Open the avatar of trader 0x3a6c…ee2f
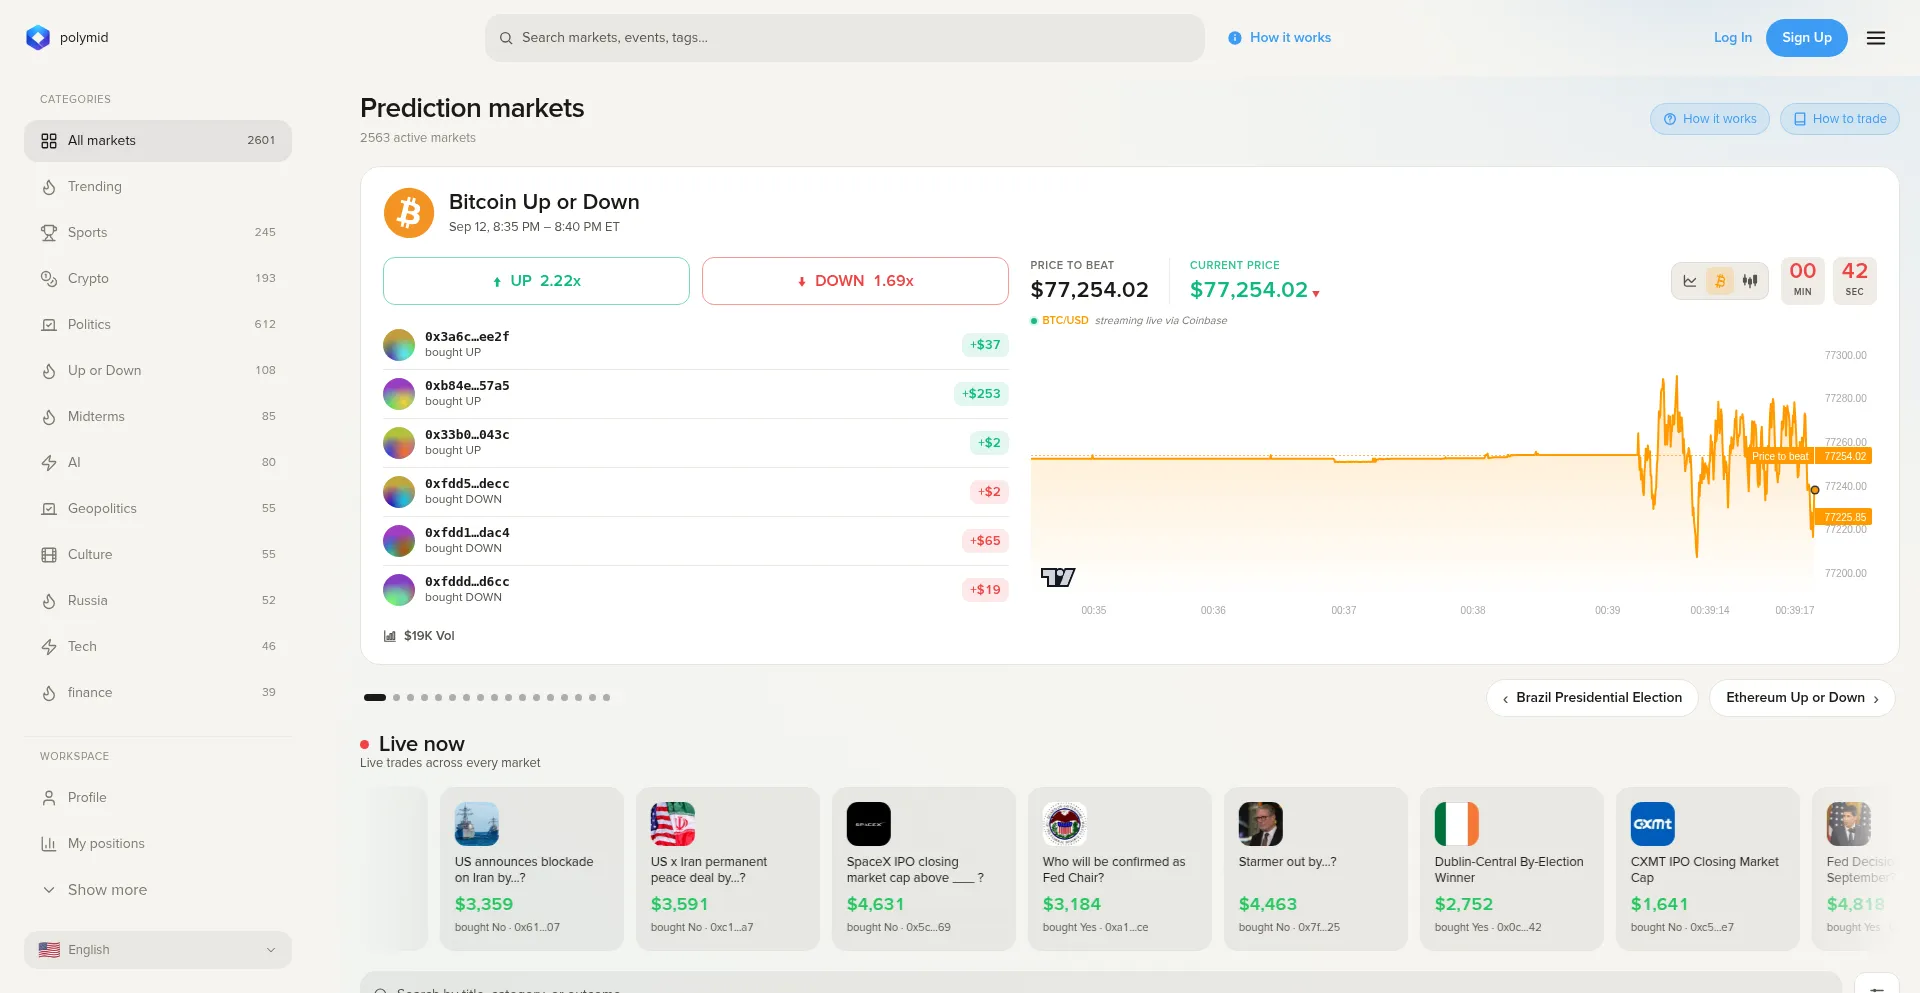 click(x=399, y=345)
